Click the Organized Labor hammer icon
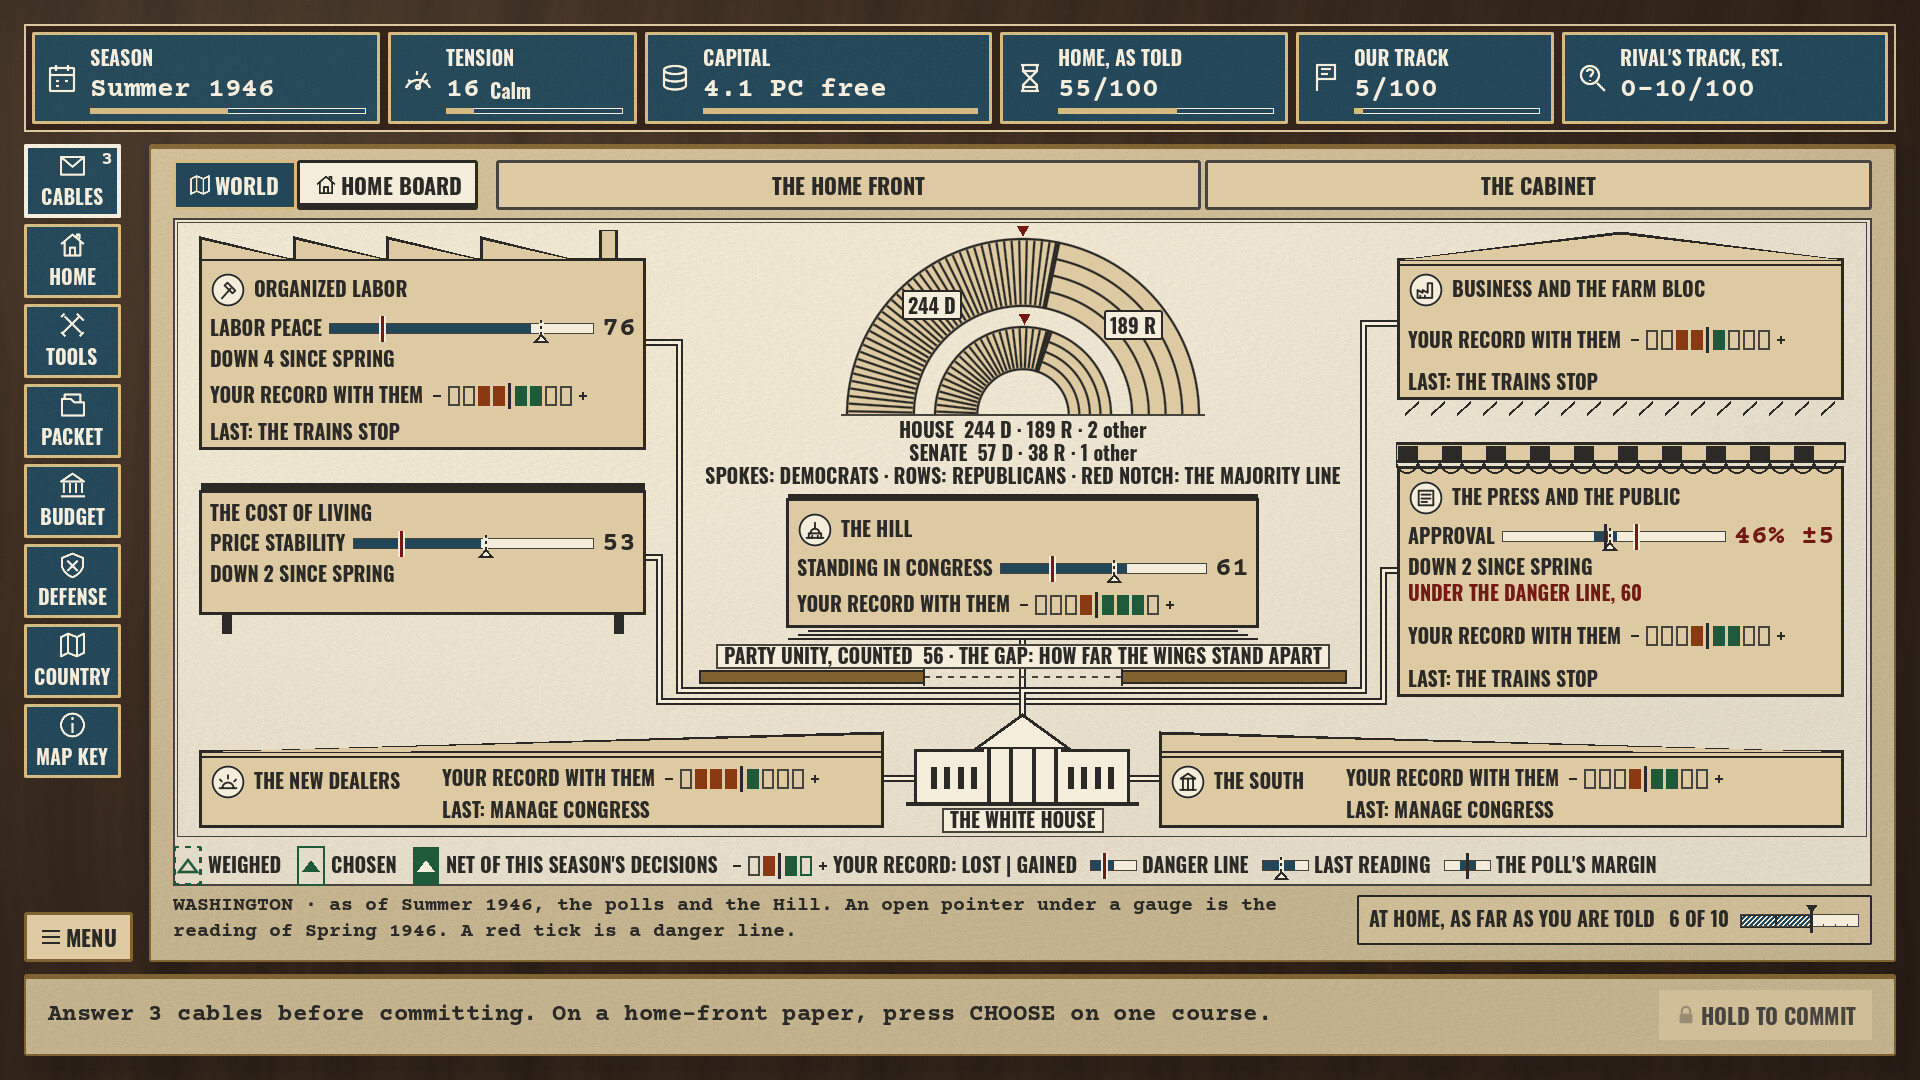This screenshot has width=1920, height=1080. tap(228, 290)
